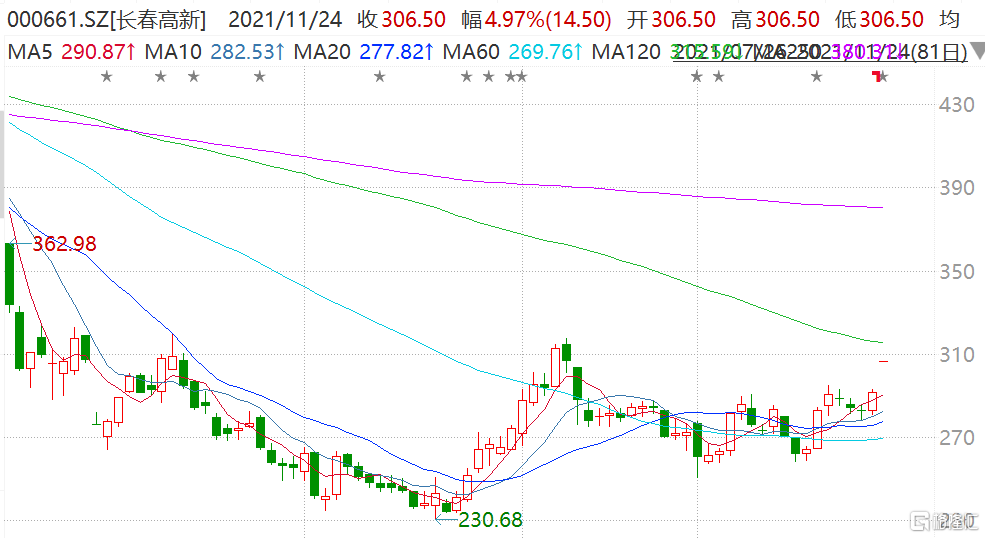Select the MA20 277.82 indicator label
Viewport: 985px width, 538px height.
[364, 52]
